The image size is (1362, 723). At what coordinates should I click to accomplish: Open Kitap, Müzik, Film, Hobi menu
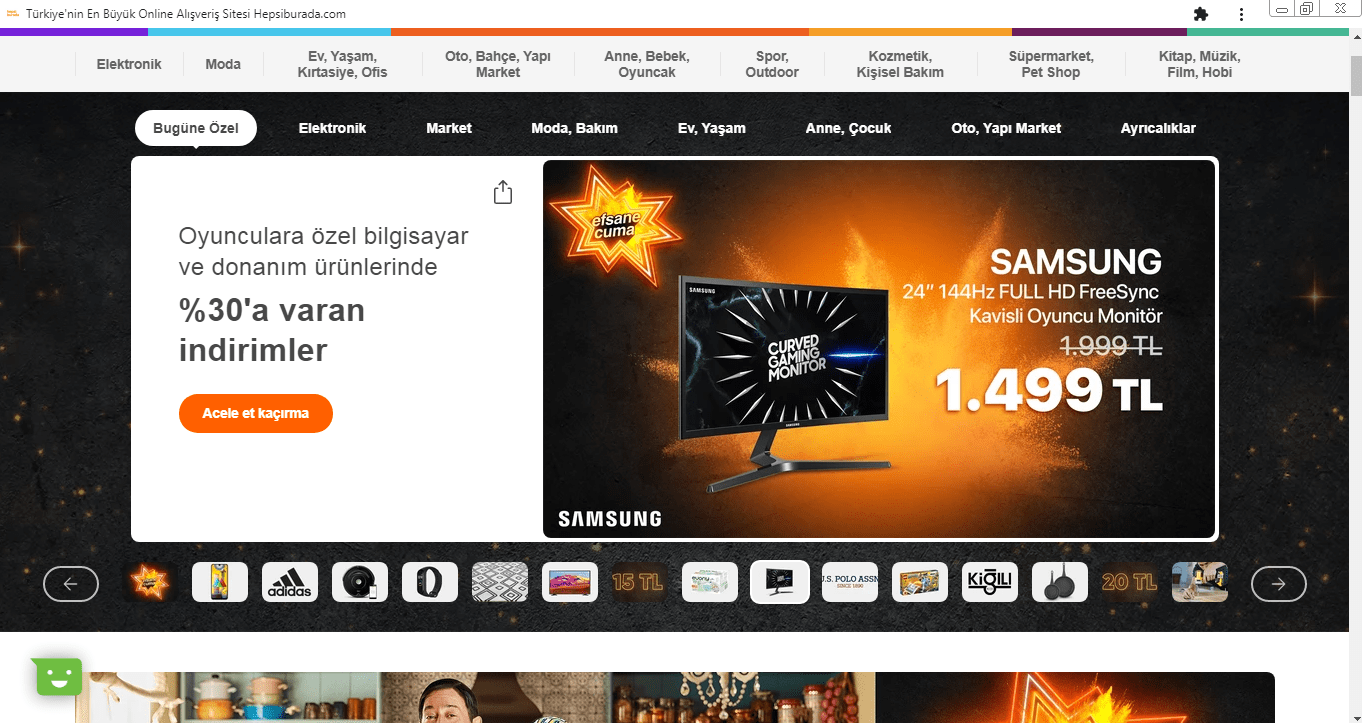tap(1199, 64)
